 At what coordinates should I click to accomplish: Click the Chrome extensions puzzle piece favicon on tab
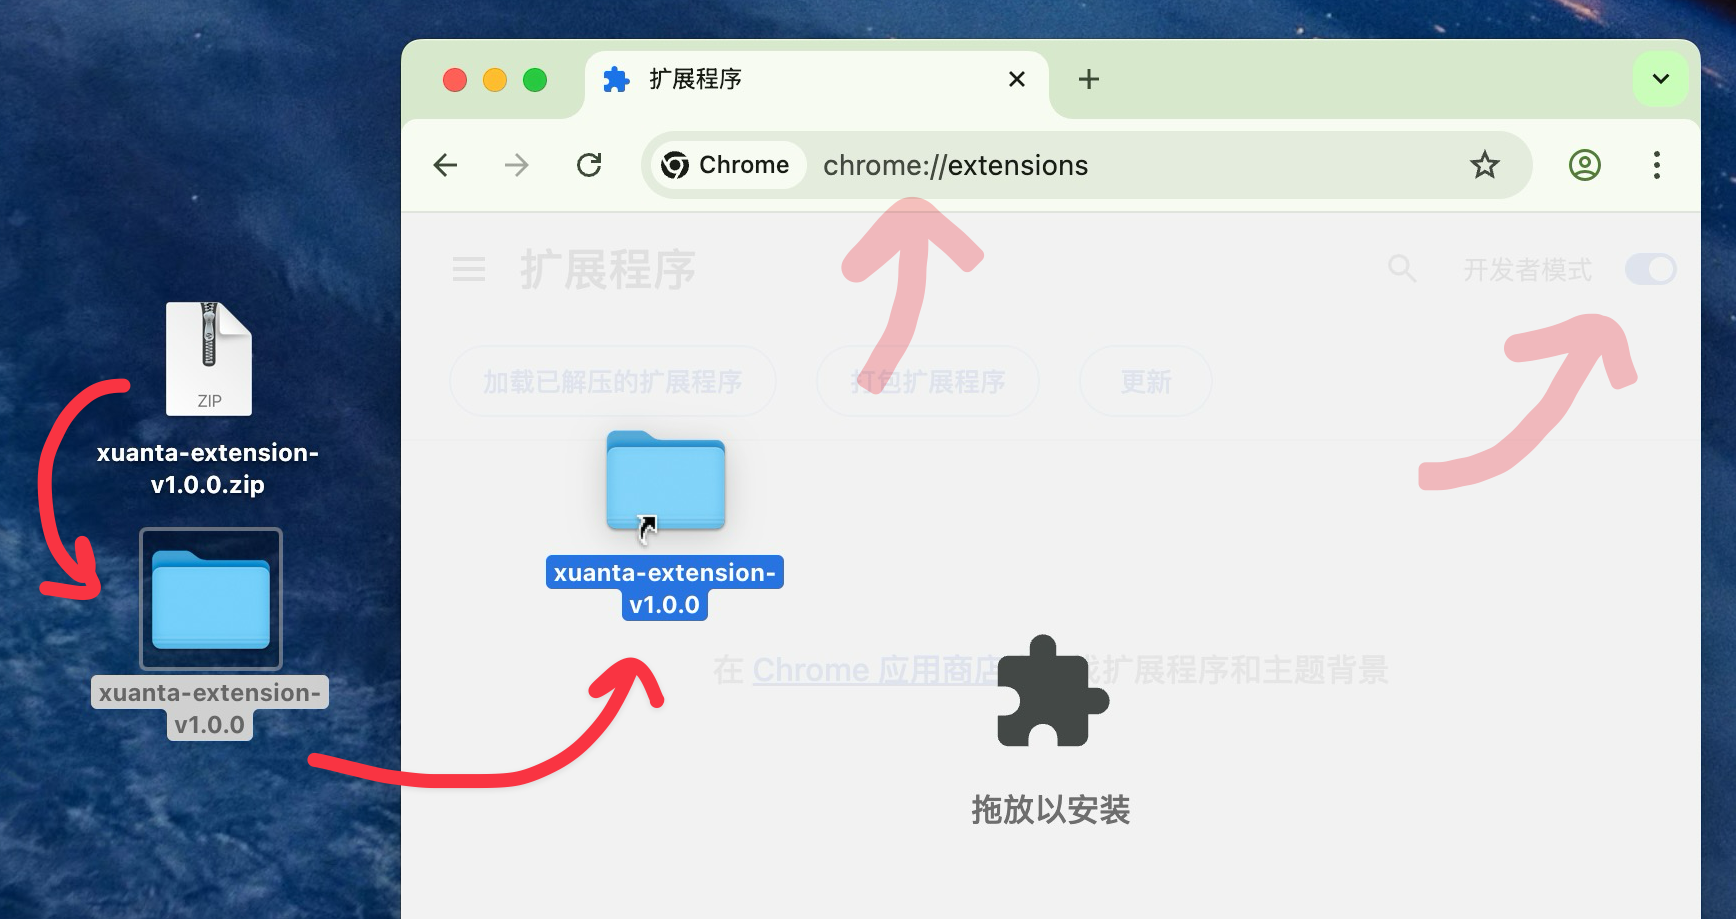pos(617,79)
